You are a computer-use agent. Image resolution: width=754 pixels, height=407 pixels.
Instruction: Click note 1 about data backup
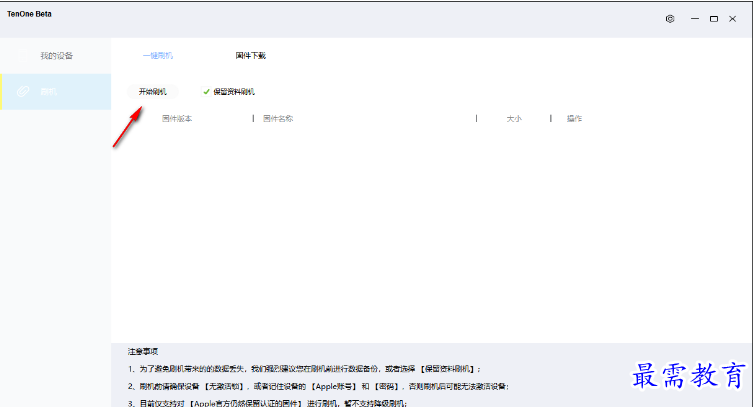304,369
